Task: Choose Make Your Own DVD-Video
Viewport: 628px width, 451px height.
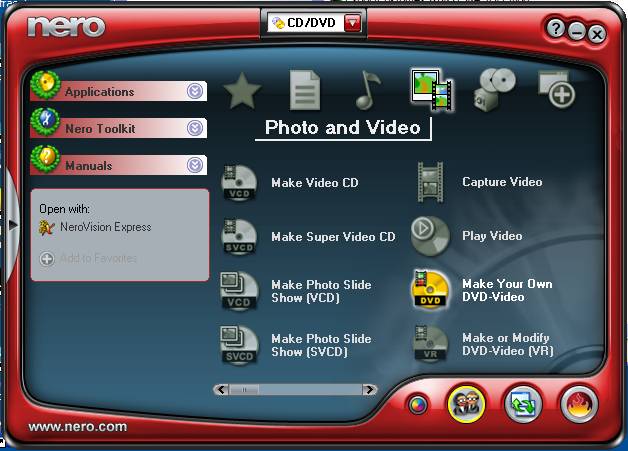Action: [x=507, y=290]
